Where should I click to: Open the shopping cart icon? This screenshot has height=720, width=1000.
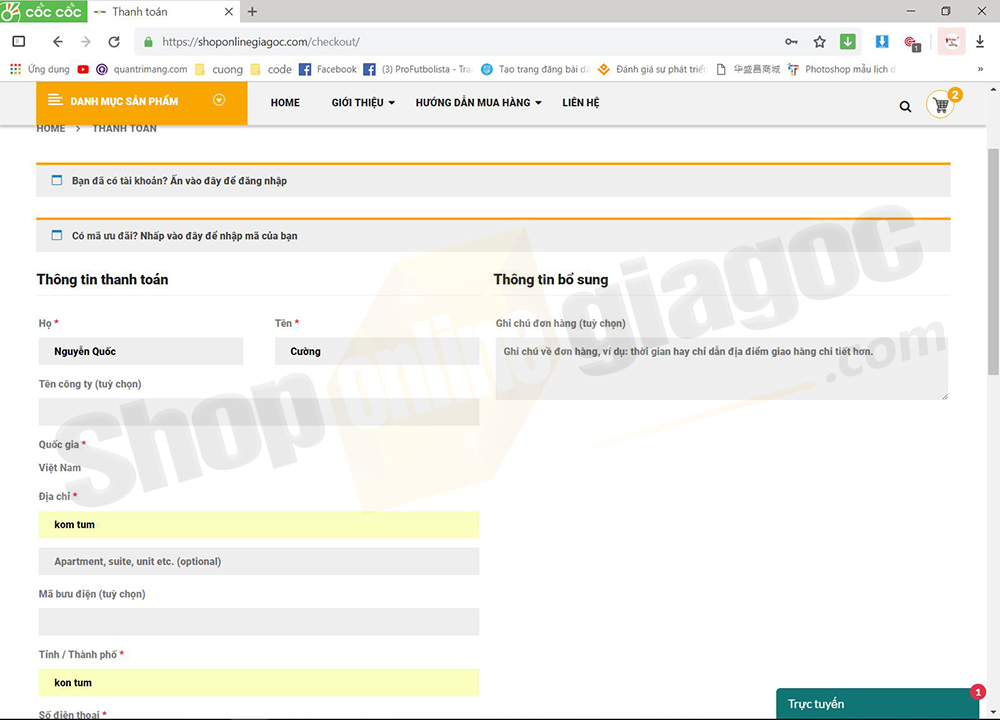tap(940, 105)
